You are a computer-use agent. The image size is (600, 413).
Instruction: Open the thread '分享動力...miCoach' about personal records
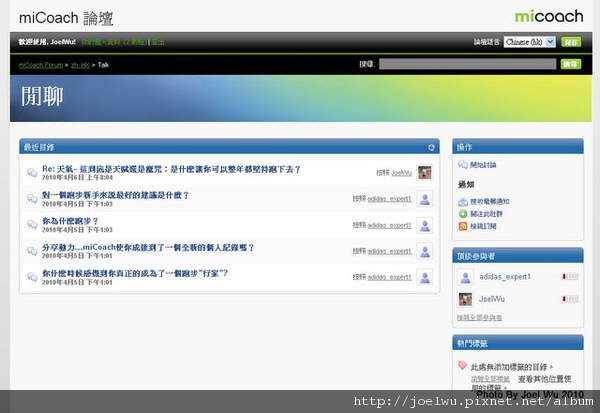click(x=148, y=247)
